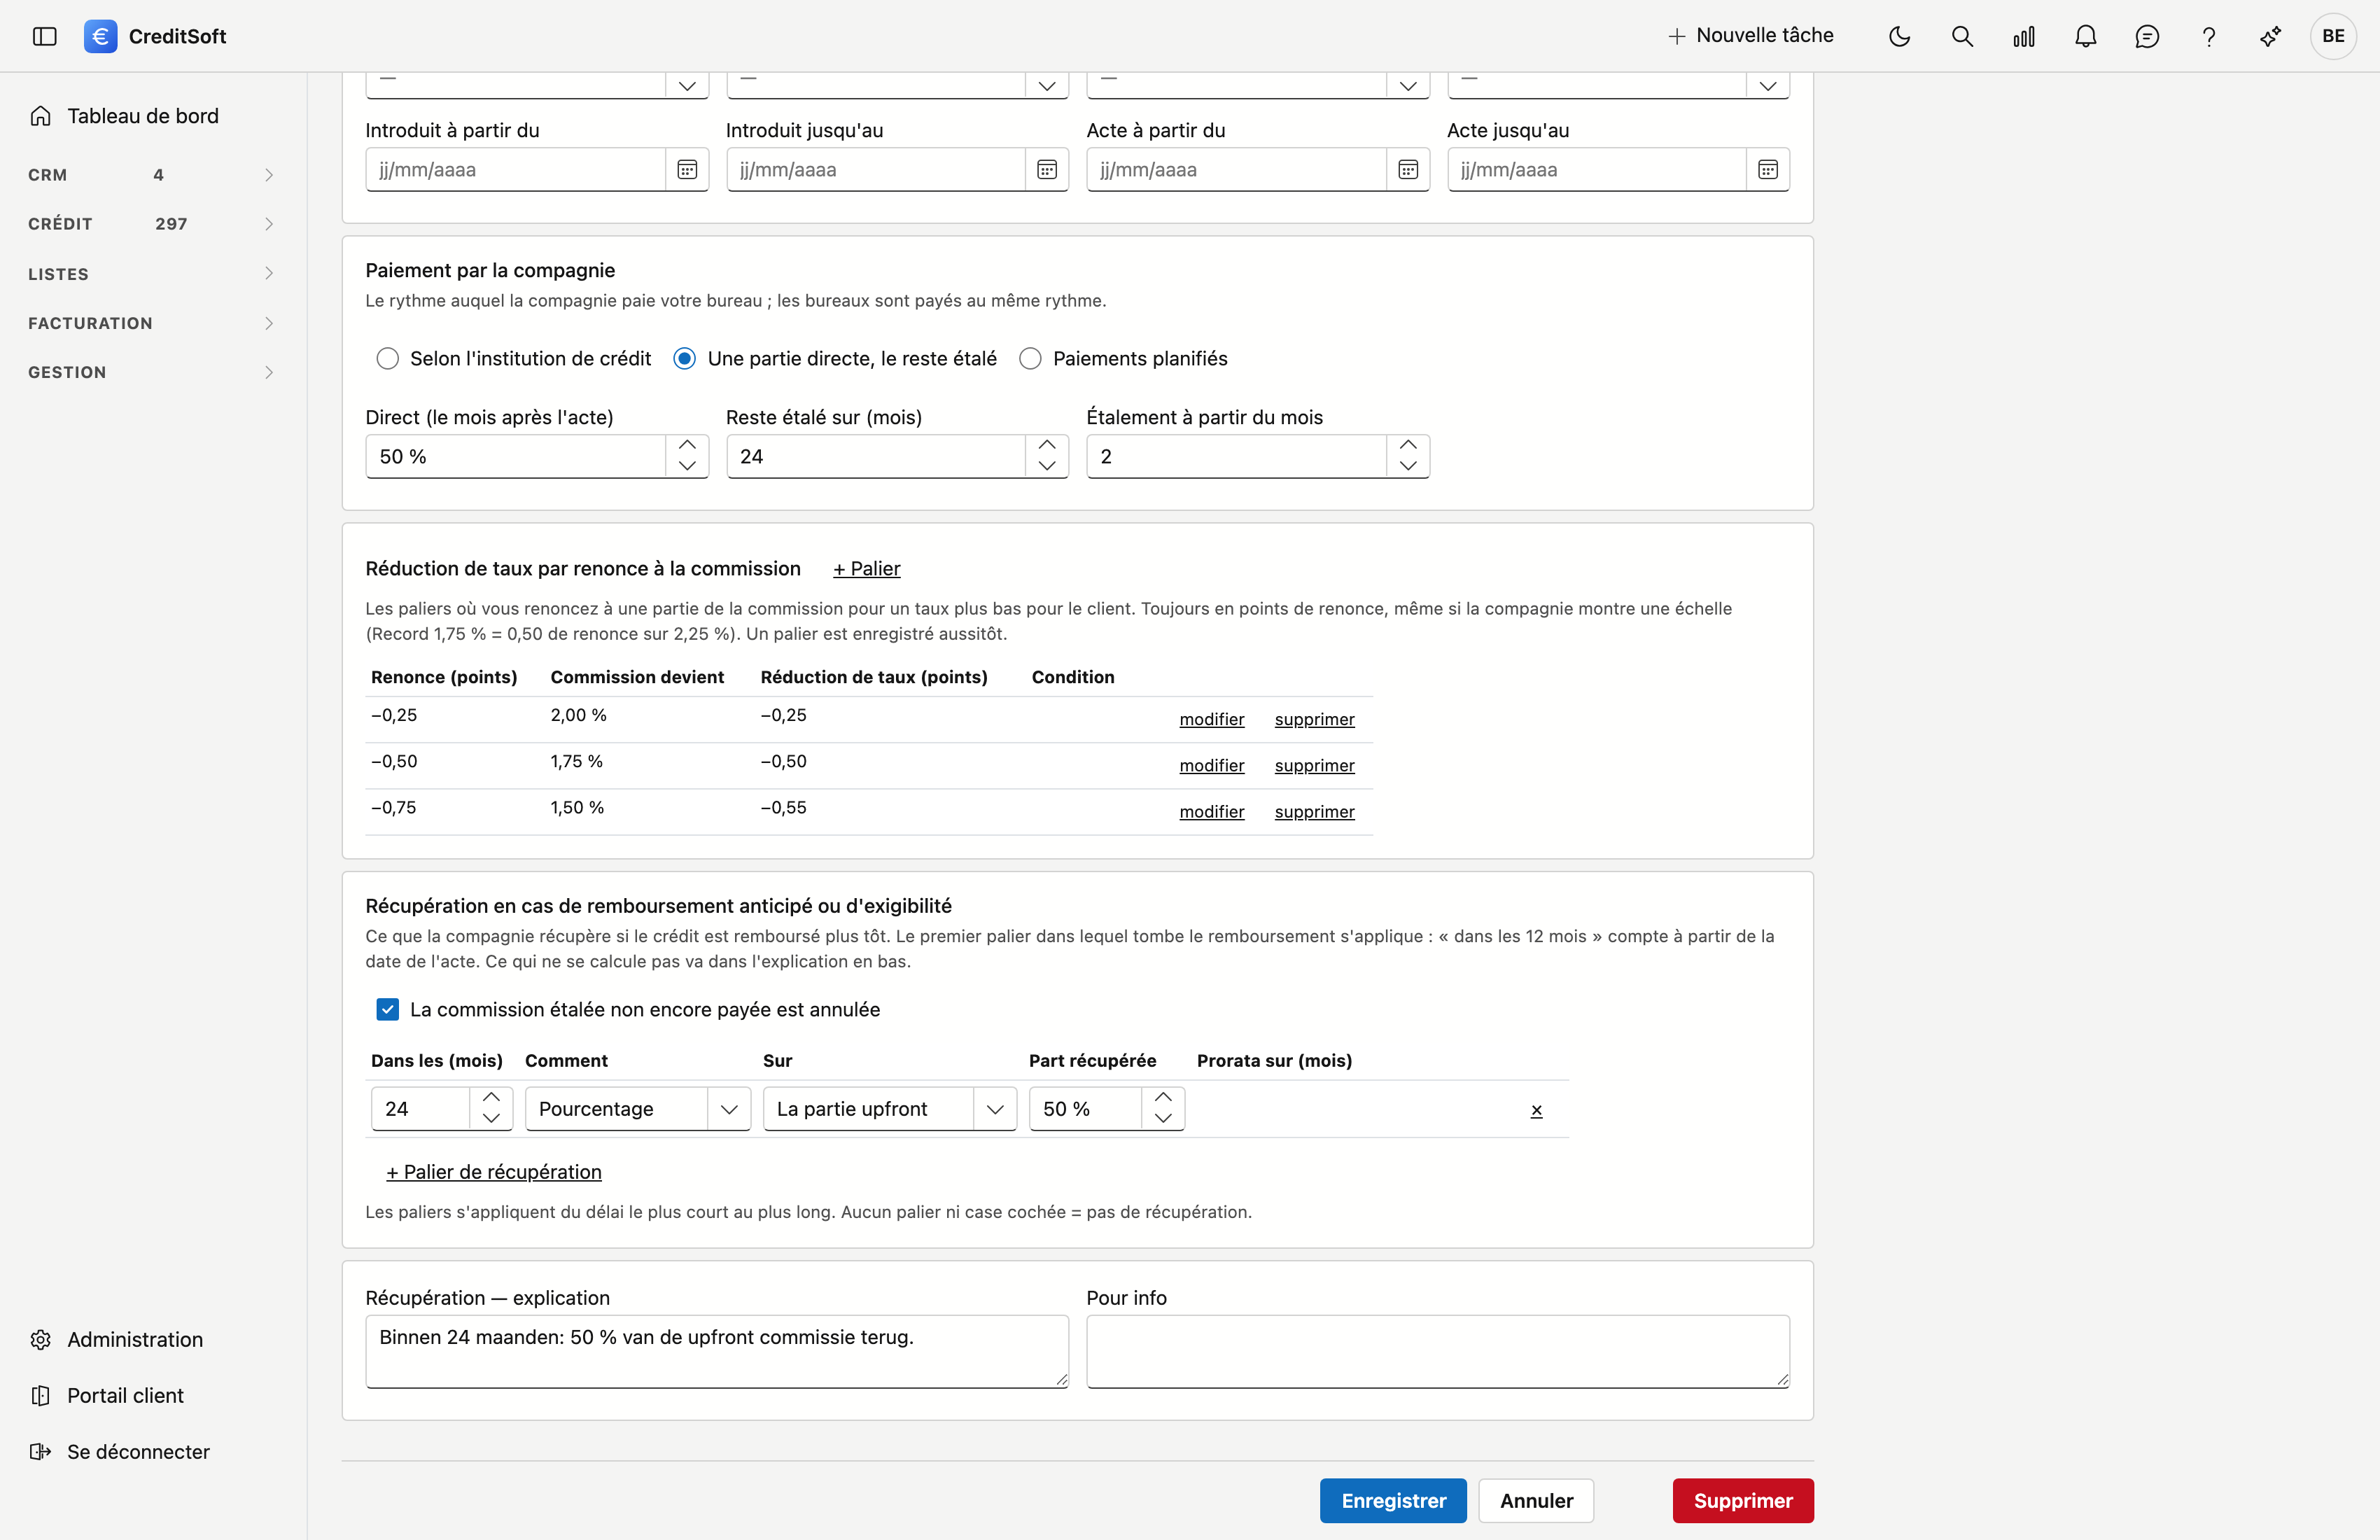Open help question mark icon
The image size is (2380, 1540).
(2209, 36)
